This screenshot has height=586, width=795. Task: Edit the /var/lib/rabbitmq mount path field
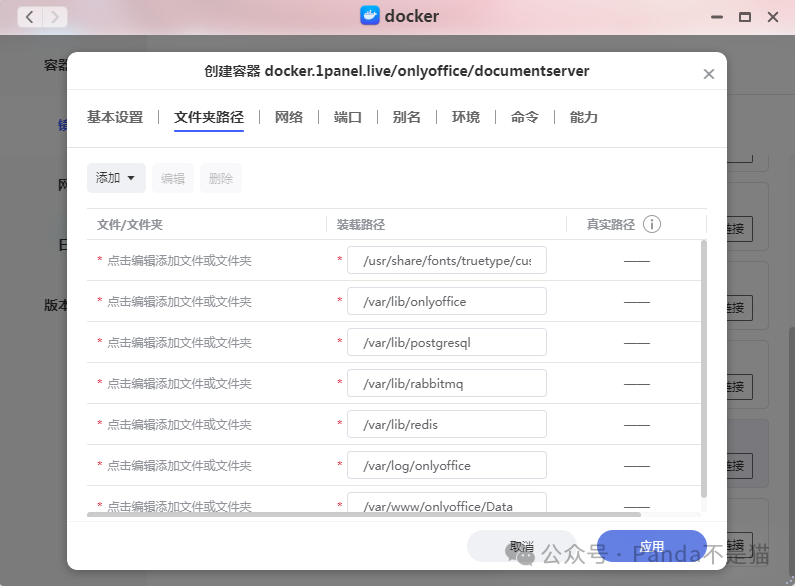(x=447, y=383)
